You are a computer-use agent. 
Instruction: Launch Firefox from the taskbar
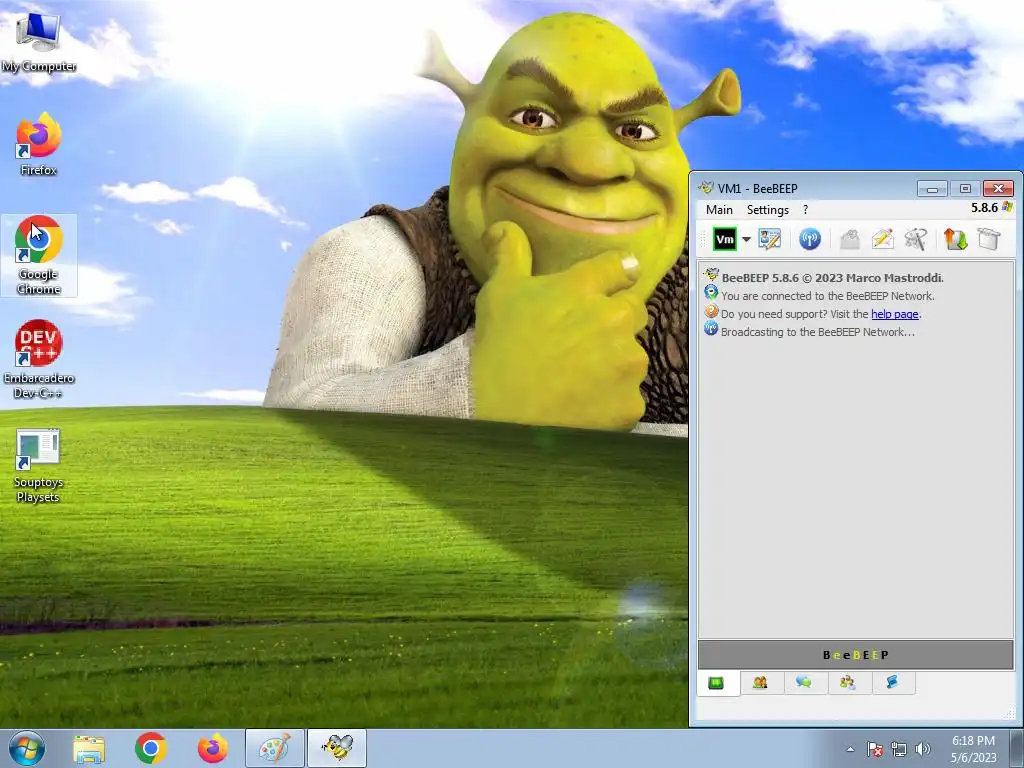pos(213,748)
